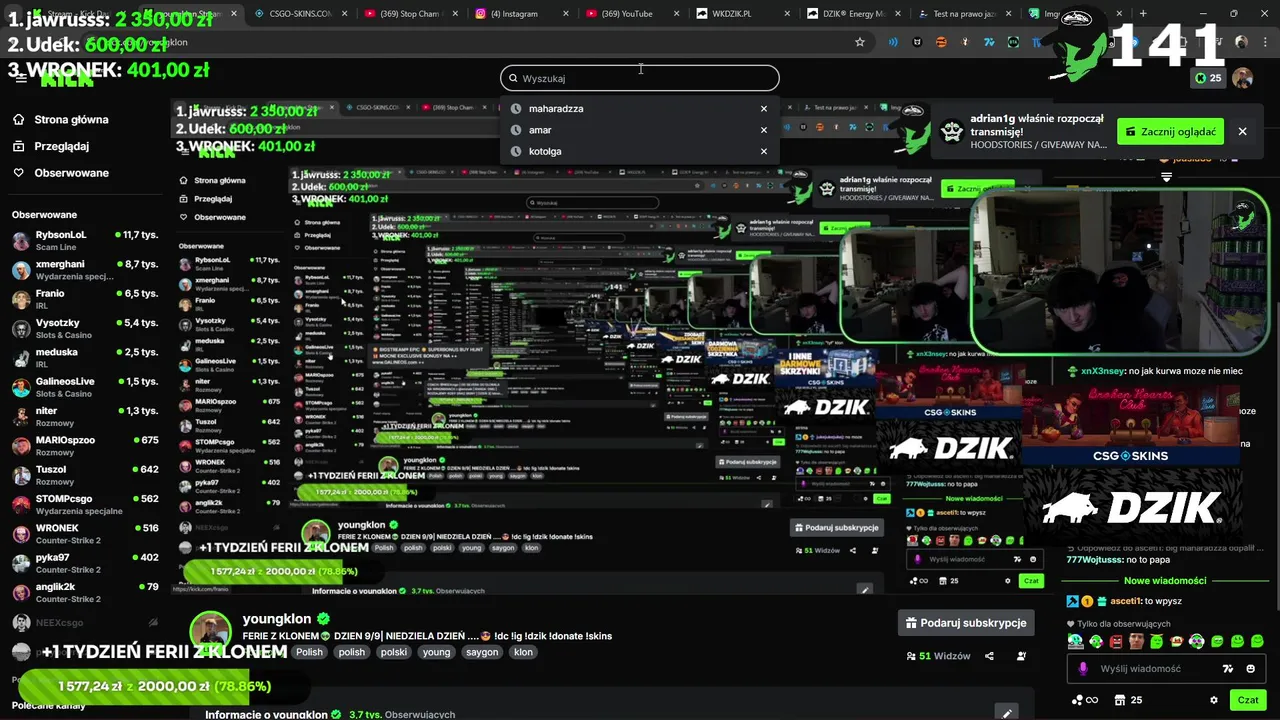Click the saygon stream tag
Viewport: 1280px width, 720px height.
pos(482,652)
